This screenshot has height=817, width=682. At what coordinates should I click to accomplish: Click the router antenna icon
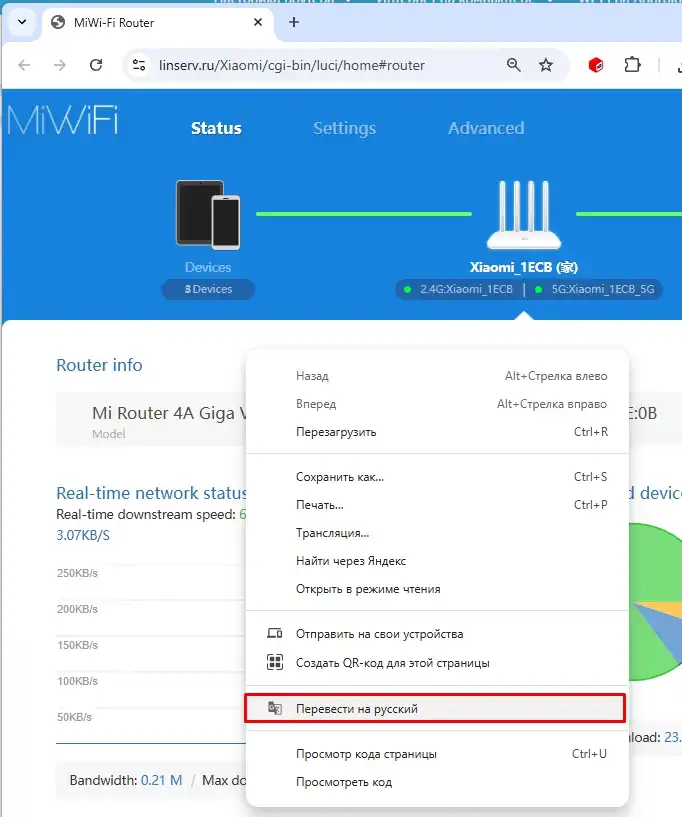[x=524, y=214]
